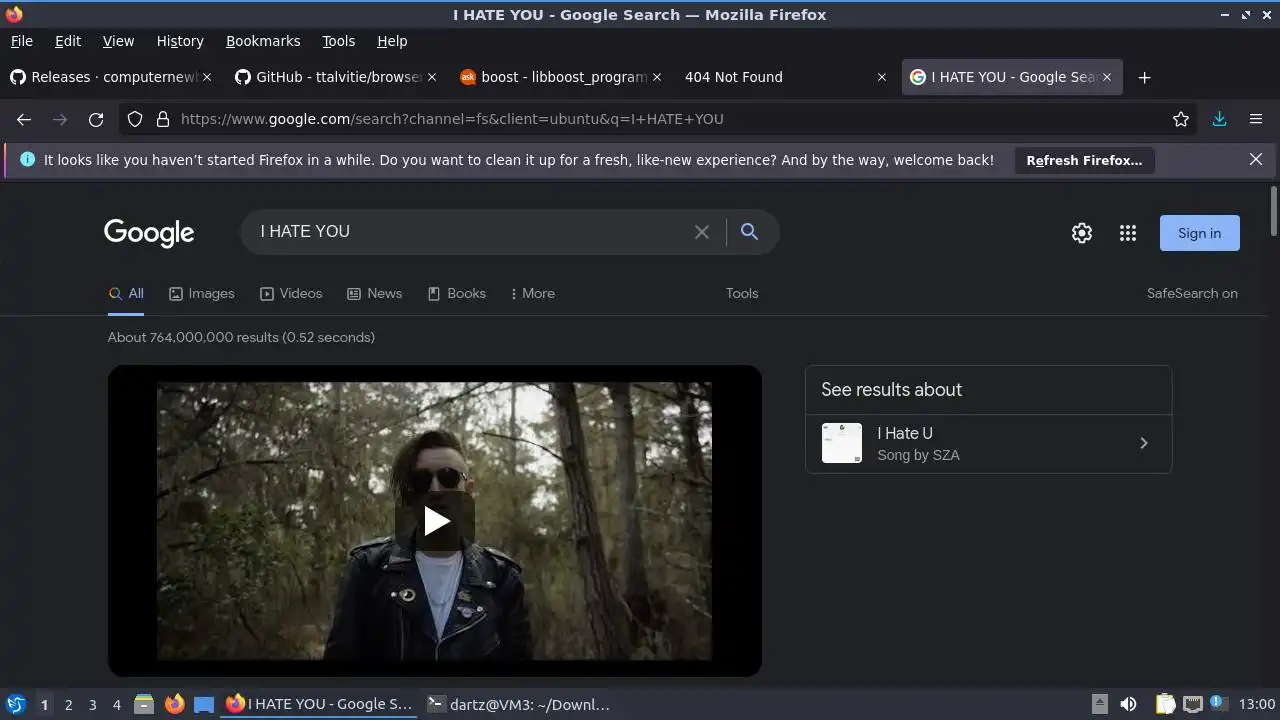The height and width of the screenshot is (720, 1280).
Task: Click I Hate U album thumbnail
Action: coord(841,443)
